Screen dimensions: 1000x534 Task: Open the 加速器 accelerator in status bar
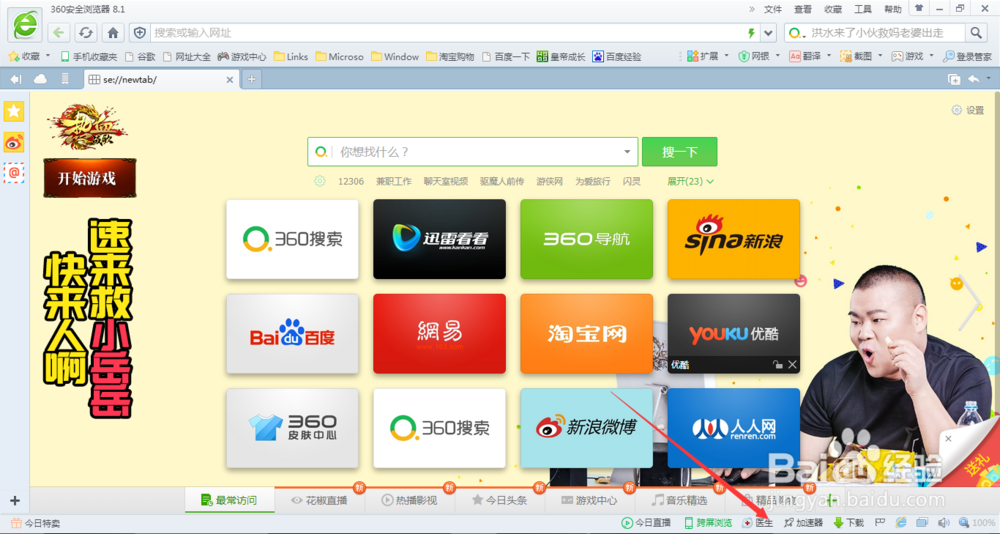[804, 523]
